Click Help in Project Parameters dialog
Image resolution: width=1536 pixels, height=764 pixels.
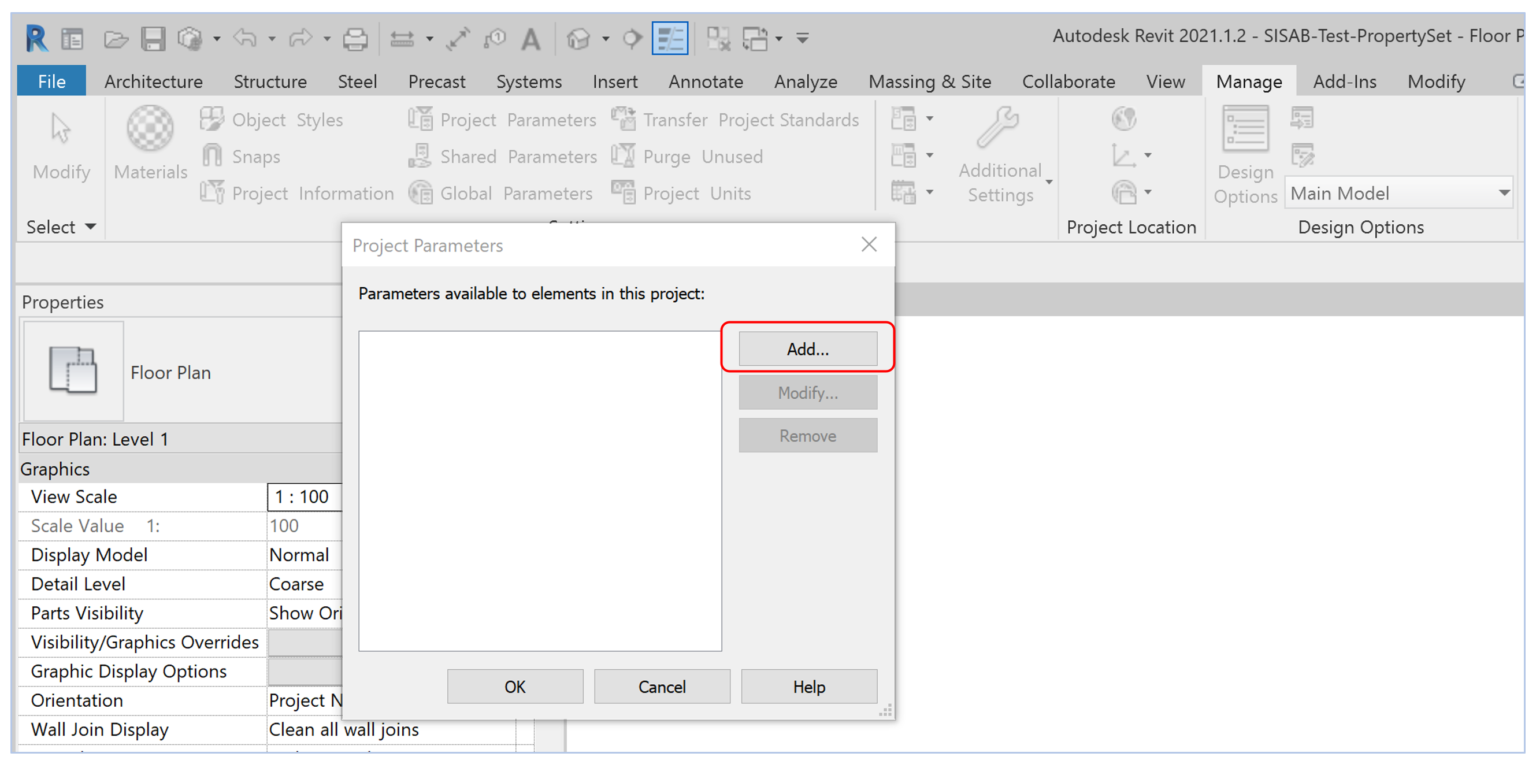[809, 687]
